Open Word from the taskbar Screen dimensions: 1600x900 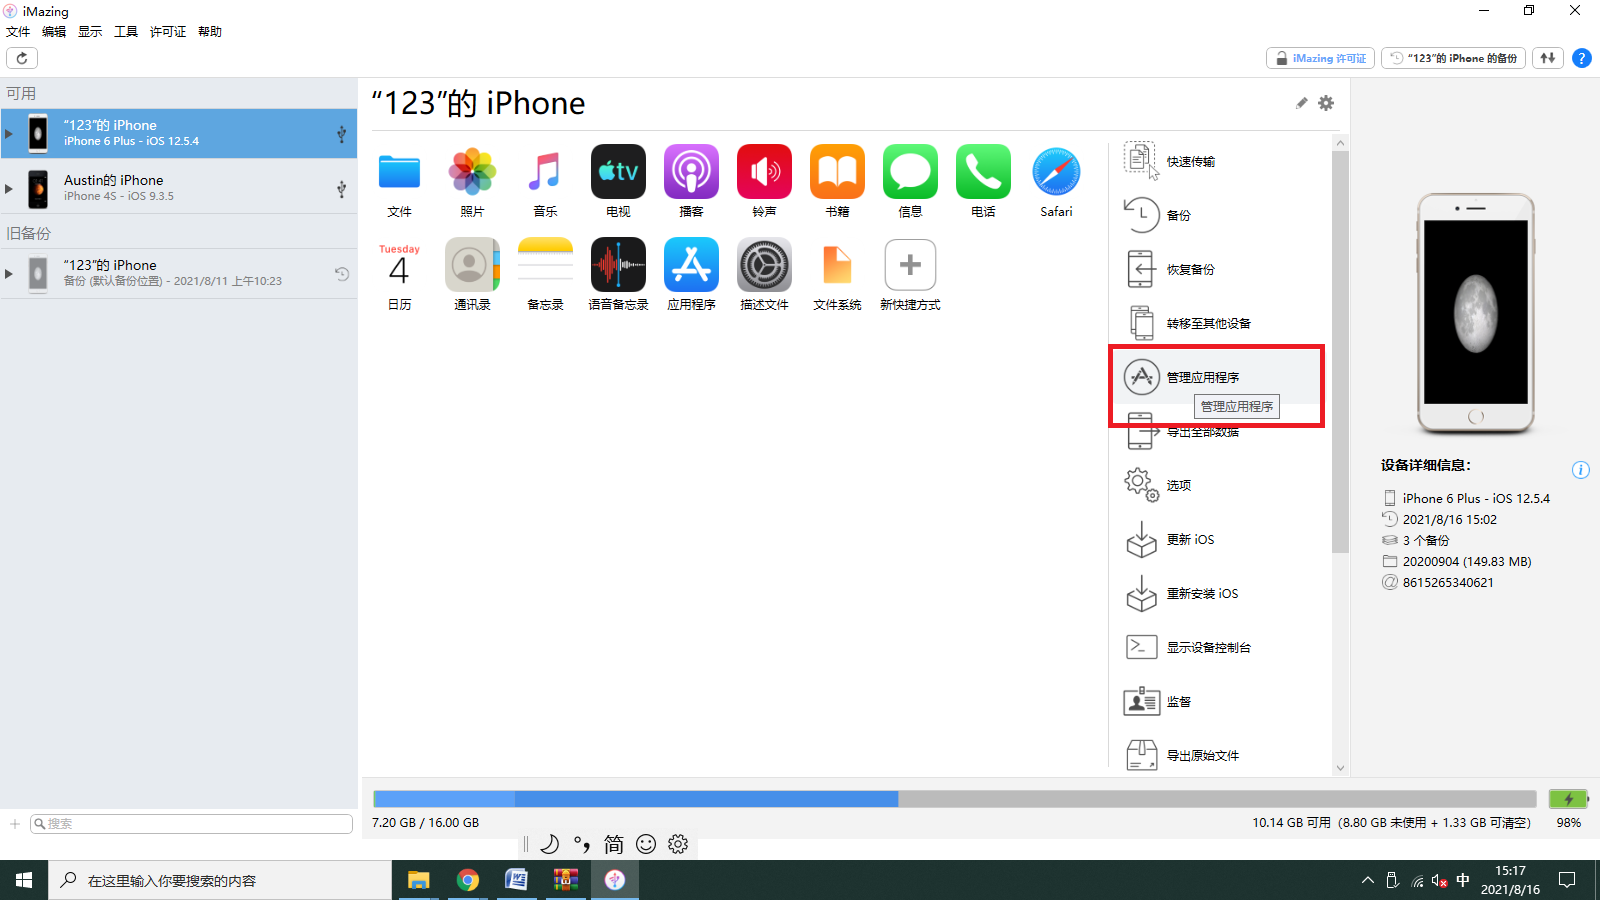coord(516,880)
